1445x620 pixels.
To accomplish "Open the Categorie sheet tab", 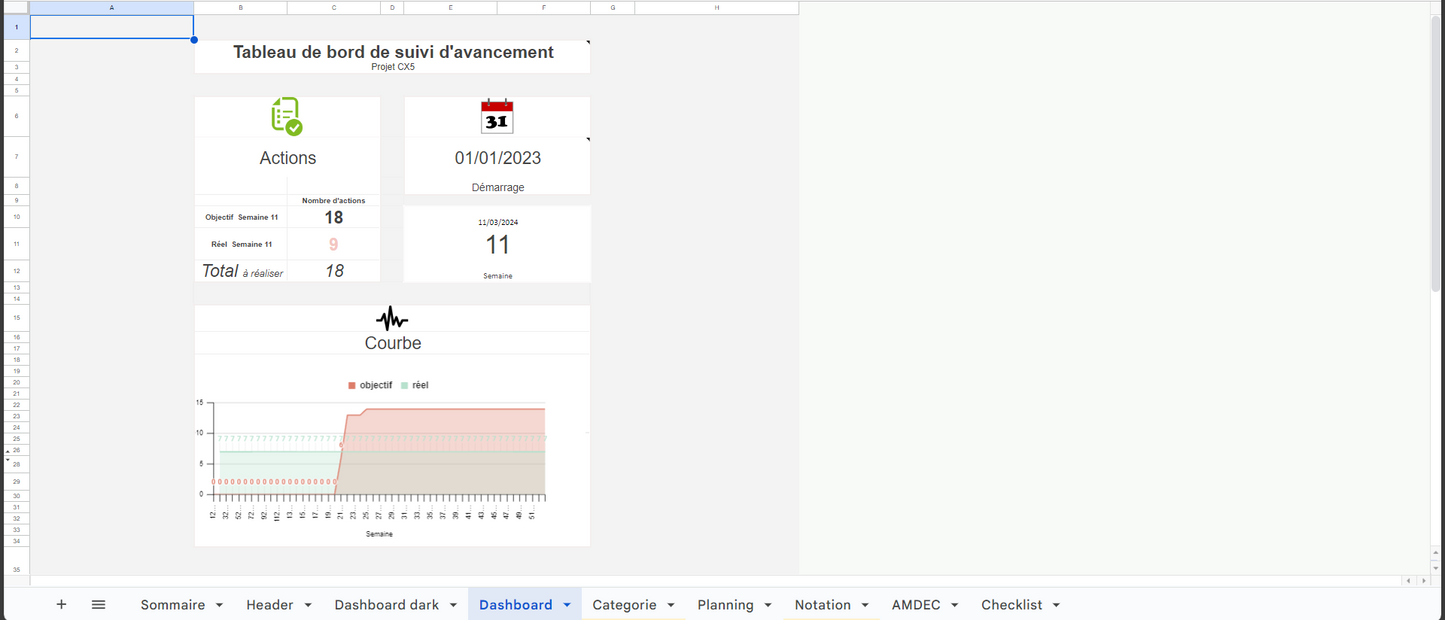I will (x=624, y=605).
